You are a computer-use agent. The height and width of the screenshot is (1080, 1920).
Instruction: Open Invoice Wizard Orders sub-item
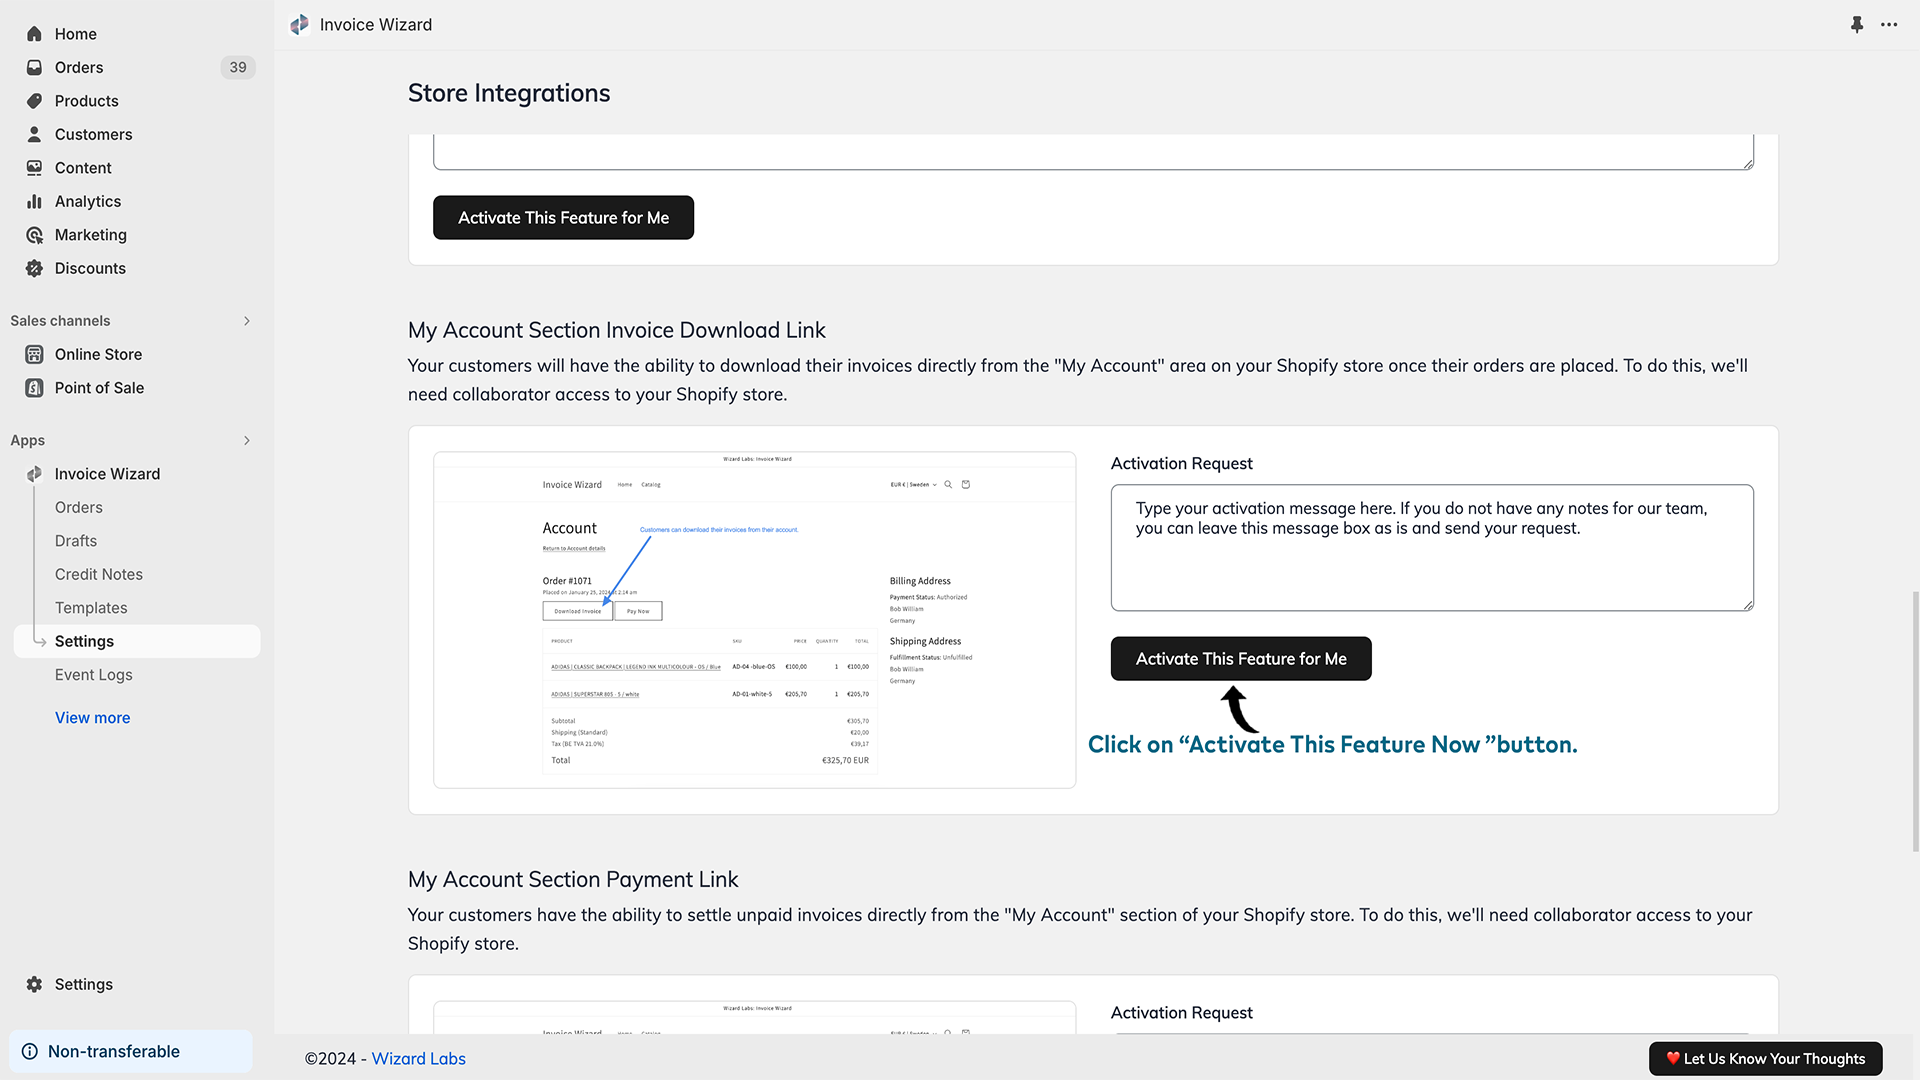[x=79, y=507]
